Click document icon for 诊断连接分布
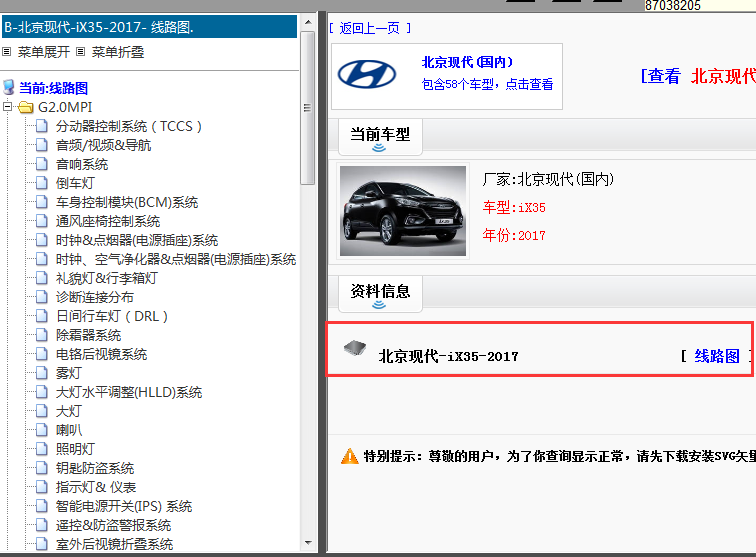 42,297
